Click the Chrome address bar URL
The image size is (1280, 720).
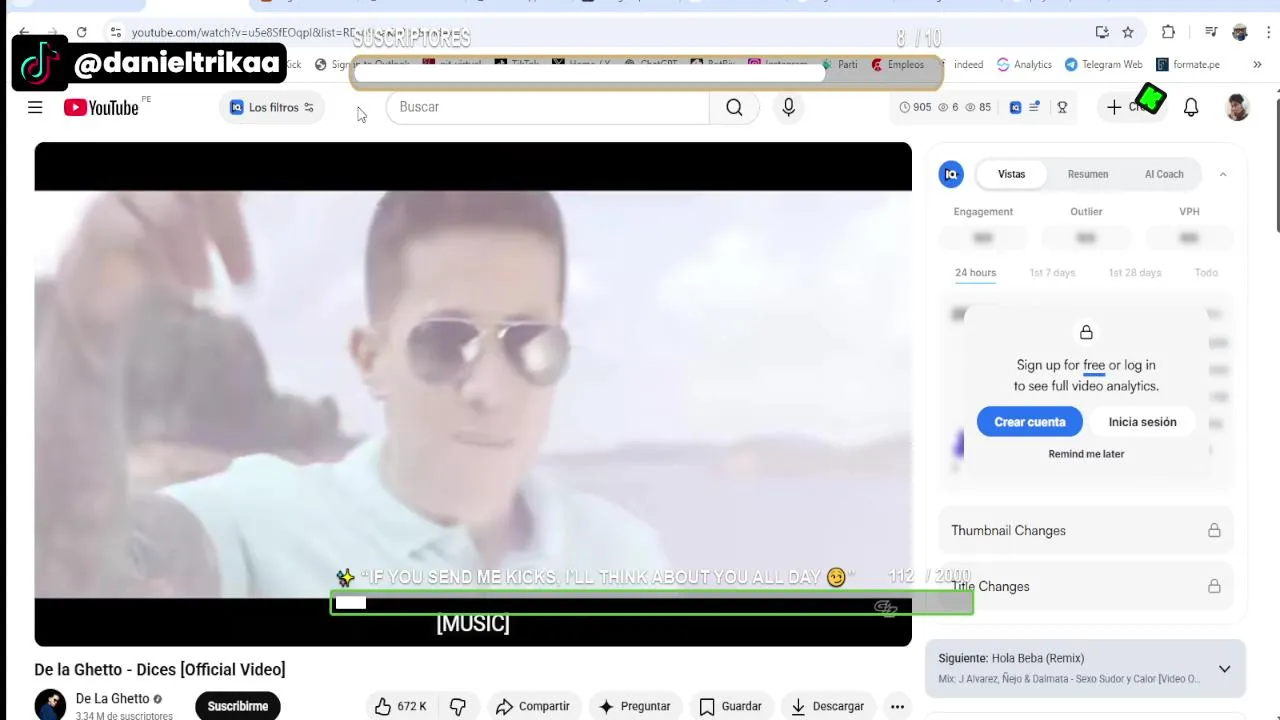(245, 33)
